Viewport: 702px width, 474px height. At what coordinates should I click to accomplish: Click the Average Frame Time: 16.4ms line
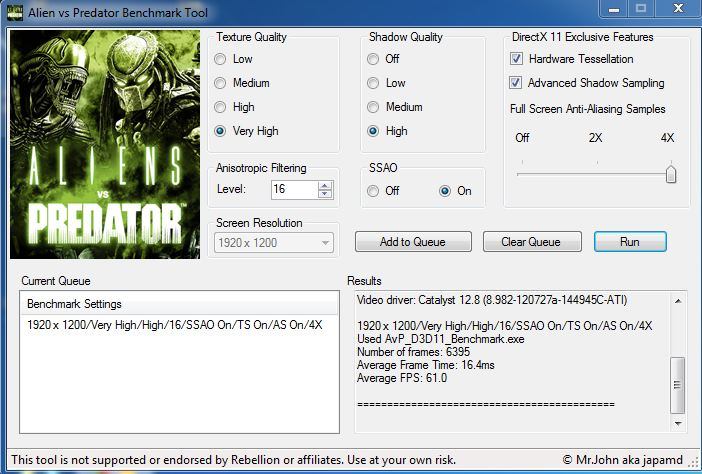click(x=426, y=365)
